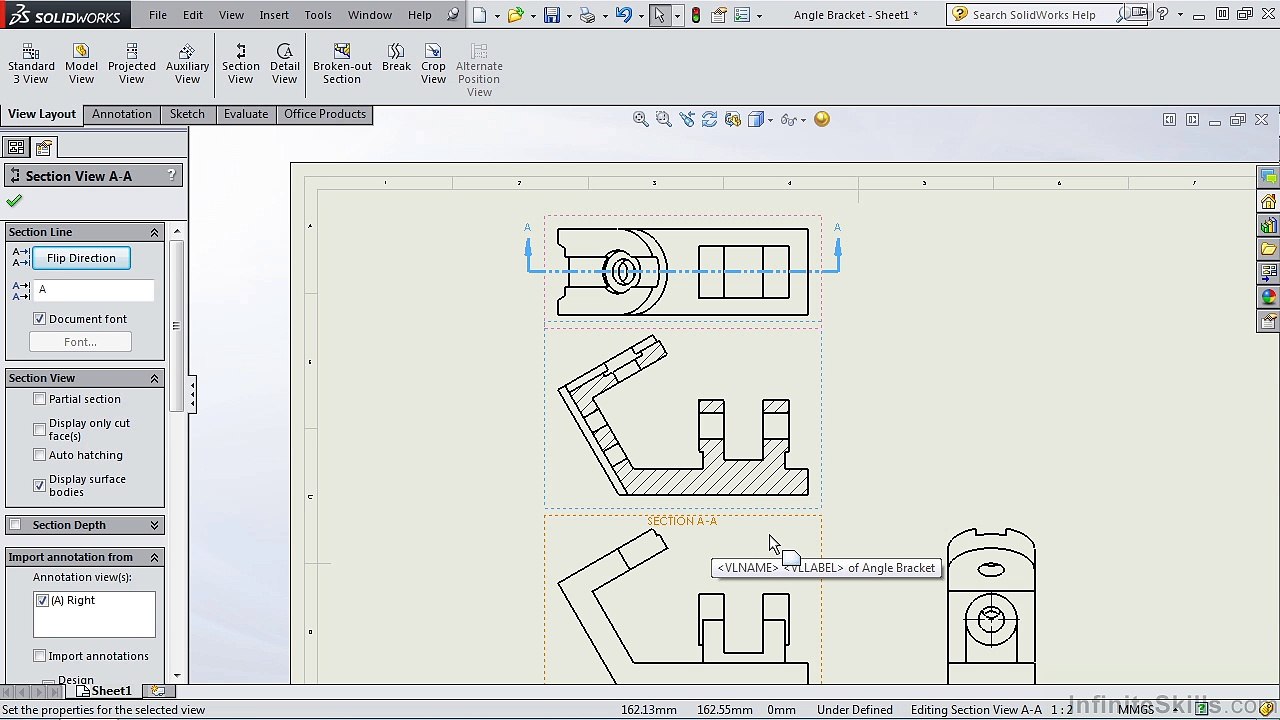The image size is (1280, 720).
Task: Uncheck Display surface bodies
Action: coord(40,485)
